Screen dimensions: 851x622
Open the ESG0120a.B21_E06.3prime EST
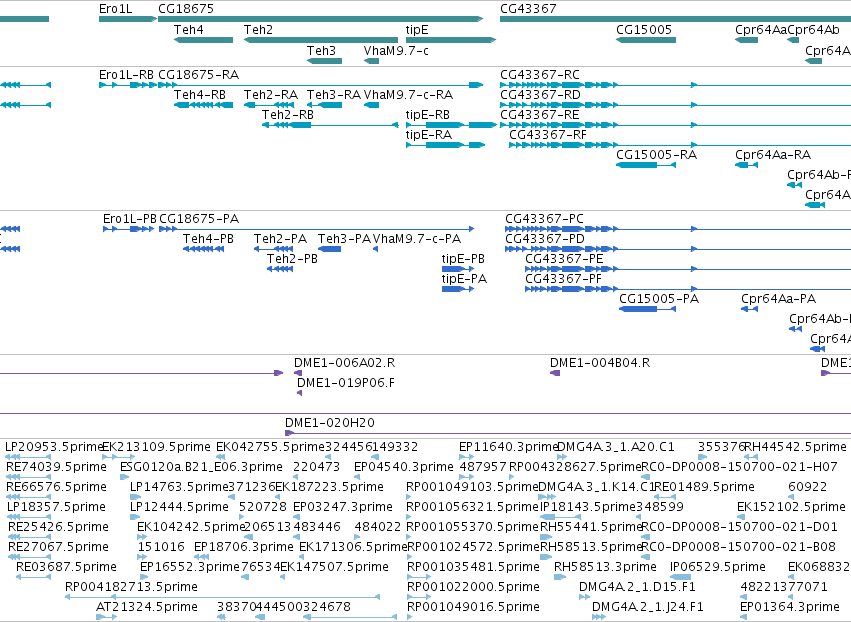[124, 477]
